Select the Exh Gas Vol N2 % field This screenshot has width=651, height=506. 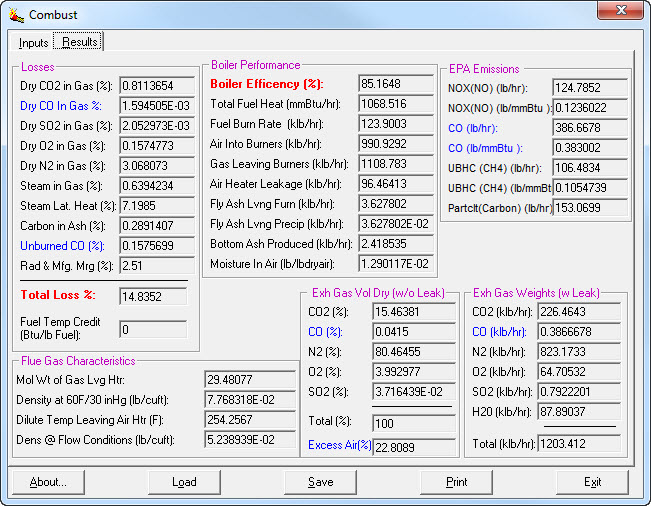(414, 352)
